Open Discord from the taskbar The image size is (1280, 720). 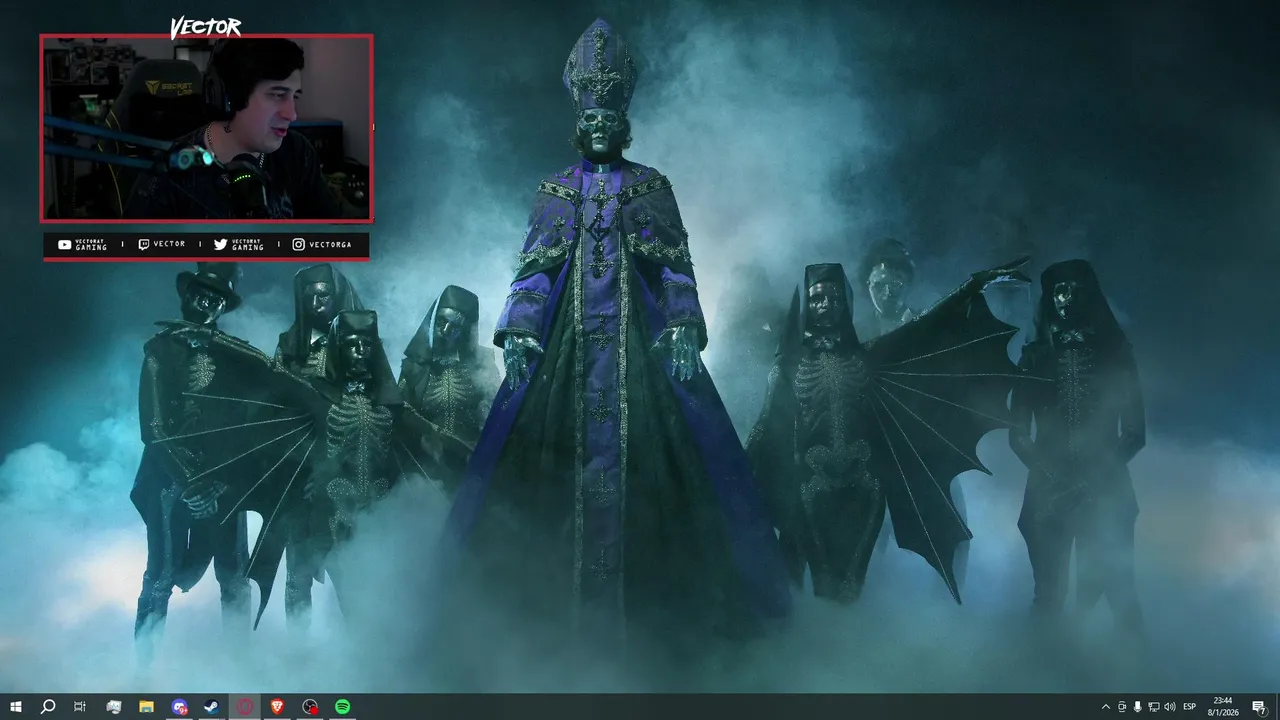click(x=179, y=707)
